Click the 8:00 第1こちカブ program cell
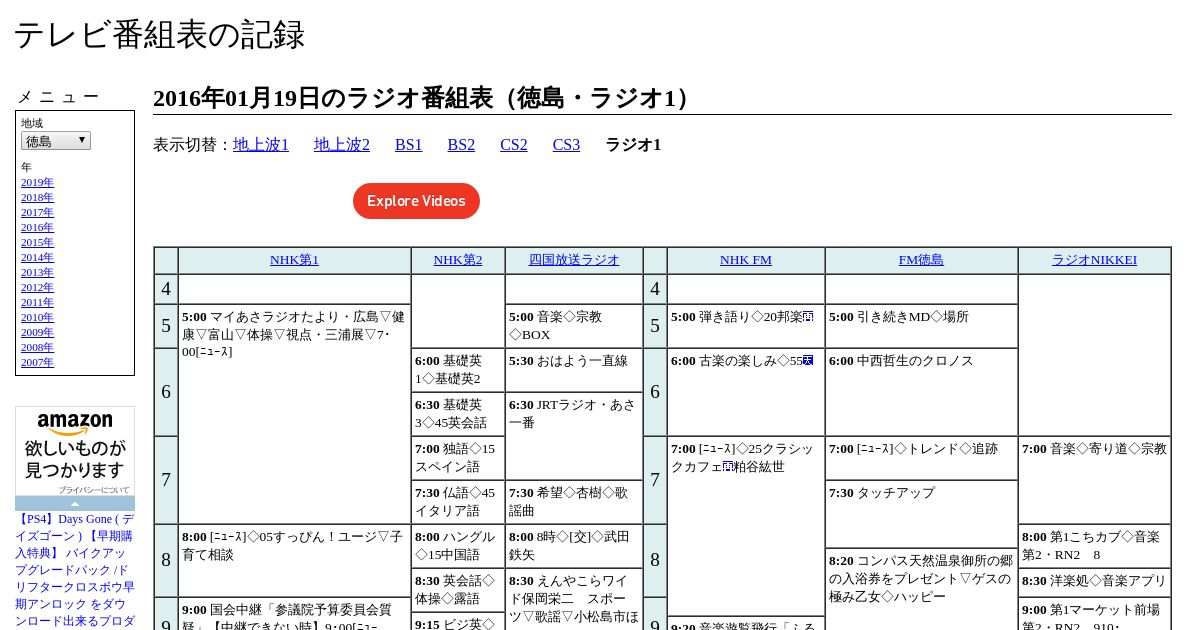Screen dimensions: 1200x630 (1094, 546)
